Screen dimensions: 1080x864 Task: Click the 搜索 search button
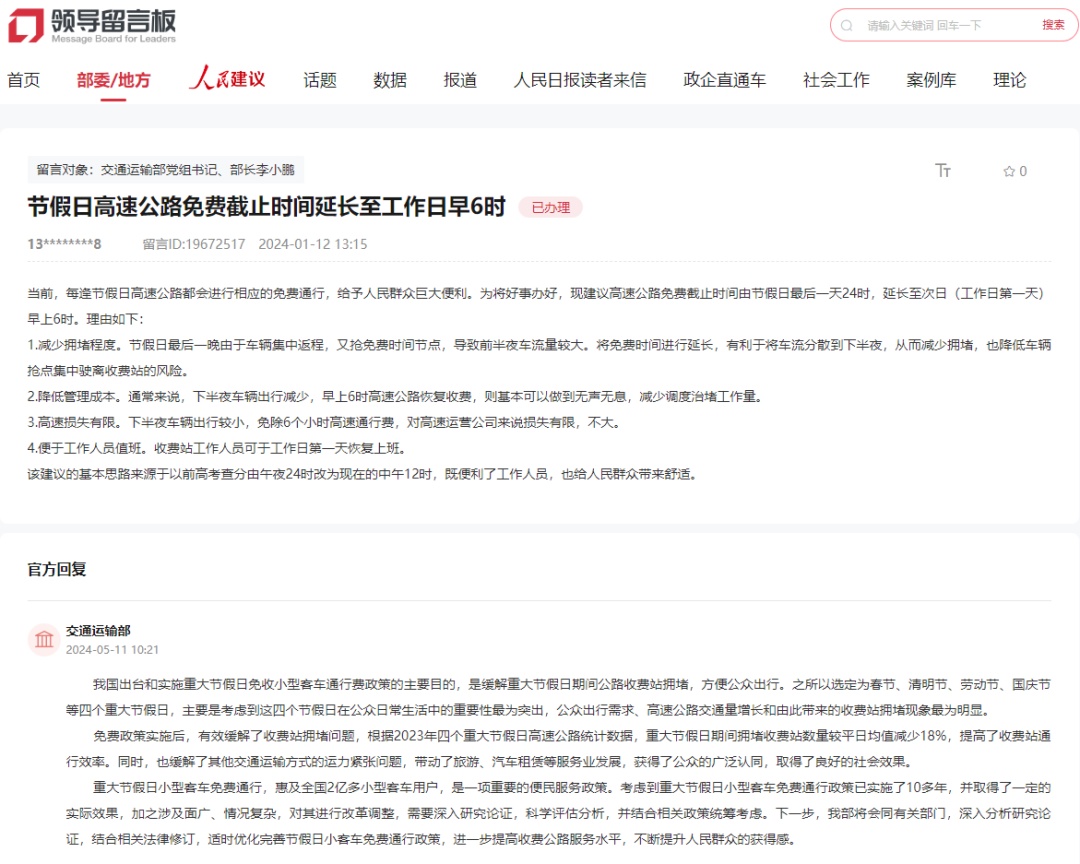[x=1052, y=24]
